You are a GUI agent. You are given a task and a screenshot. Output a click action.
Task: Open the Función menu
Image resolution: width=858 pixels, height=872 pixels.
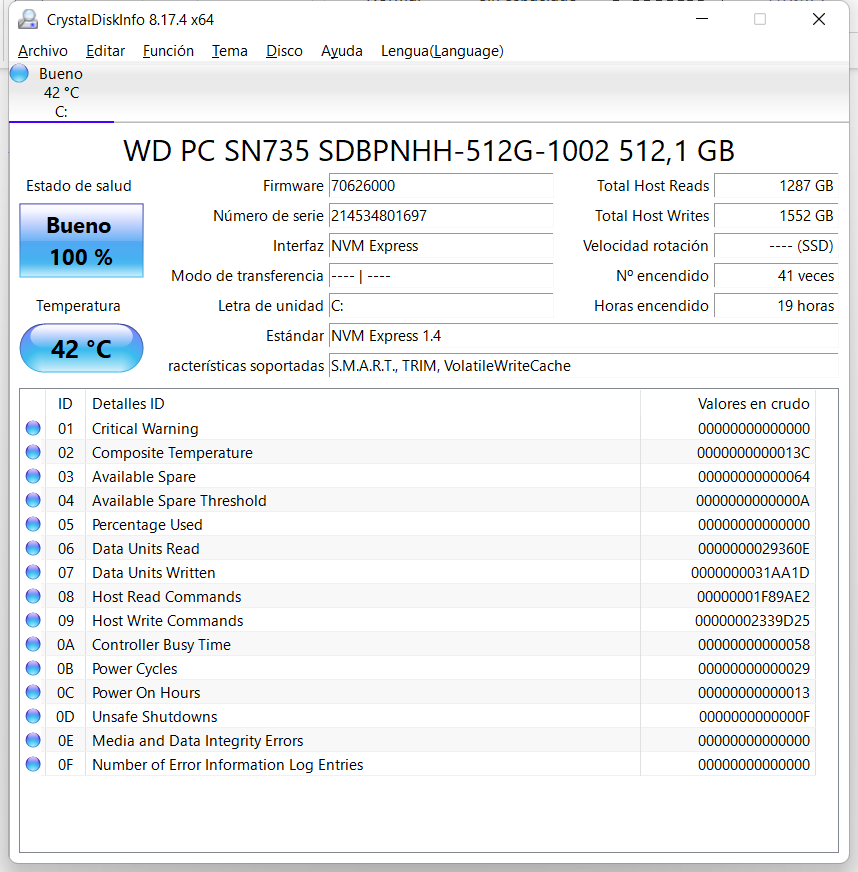tap(168, 51)
